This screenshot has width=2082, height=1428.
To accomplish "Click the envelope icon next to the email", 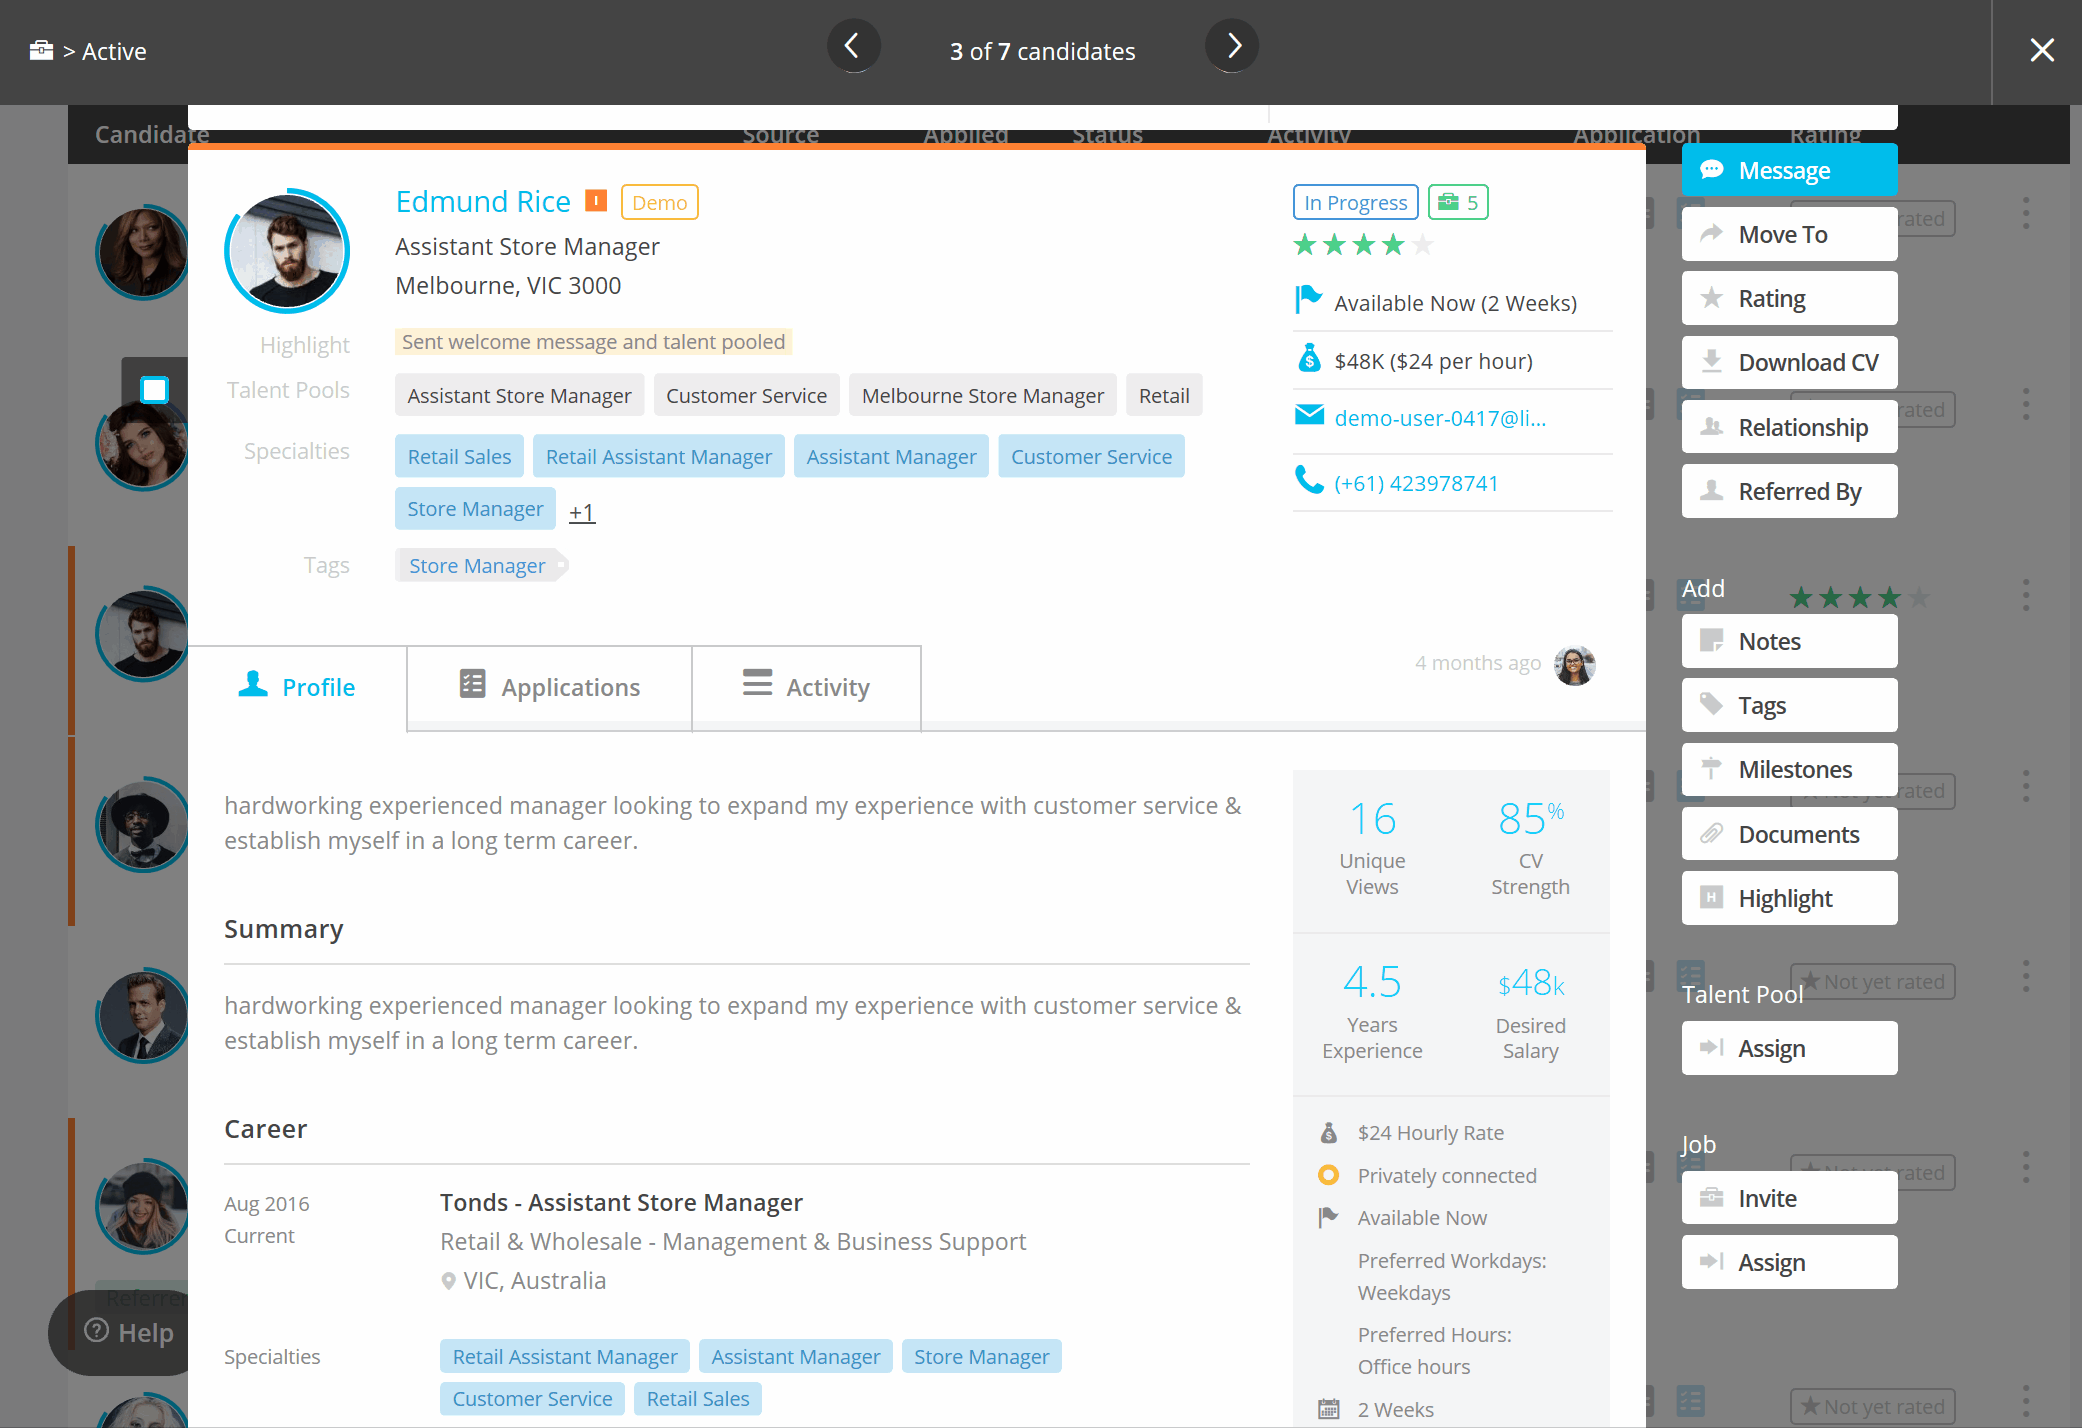I will click(x=1309, y=416).
